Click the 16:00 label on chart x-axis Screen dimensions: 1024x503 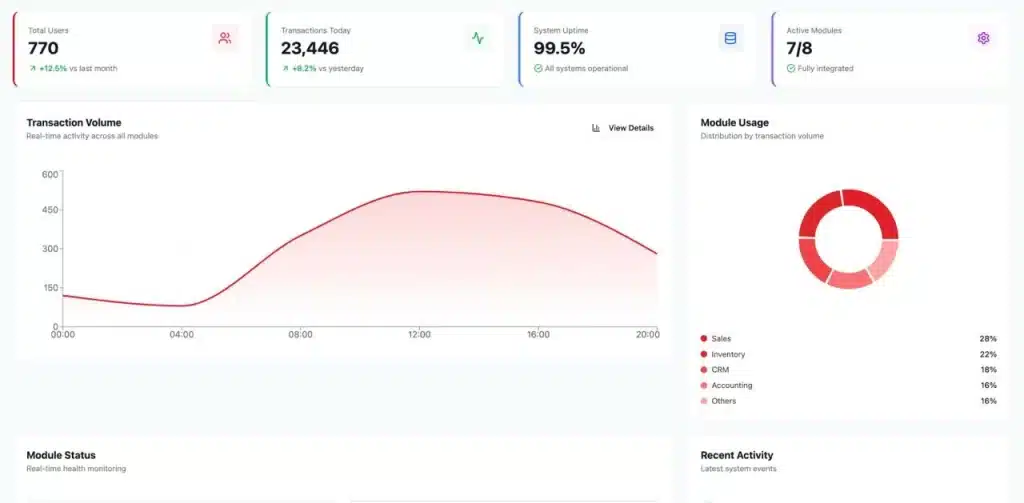pyautogui.click(x=538, y=334)
